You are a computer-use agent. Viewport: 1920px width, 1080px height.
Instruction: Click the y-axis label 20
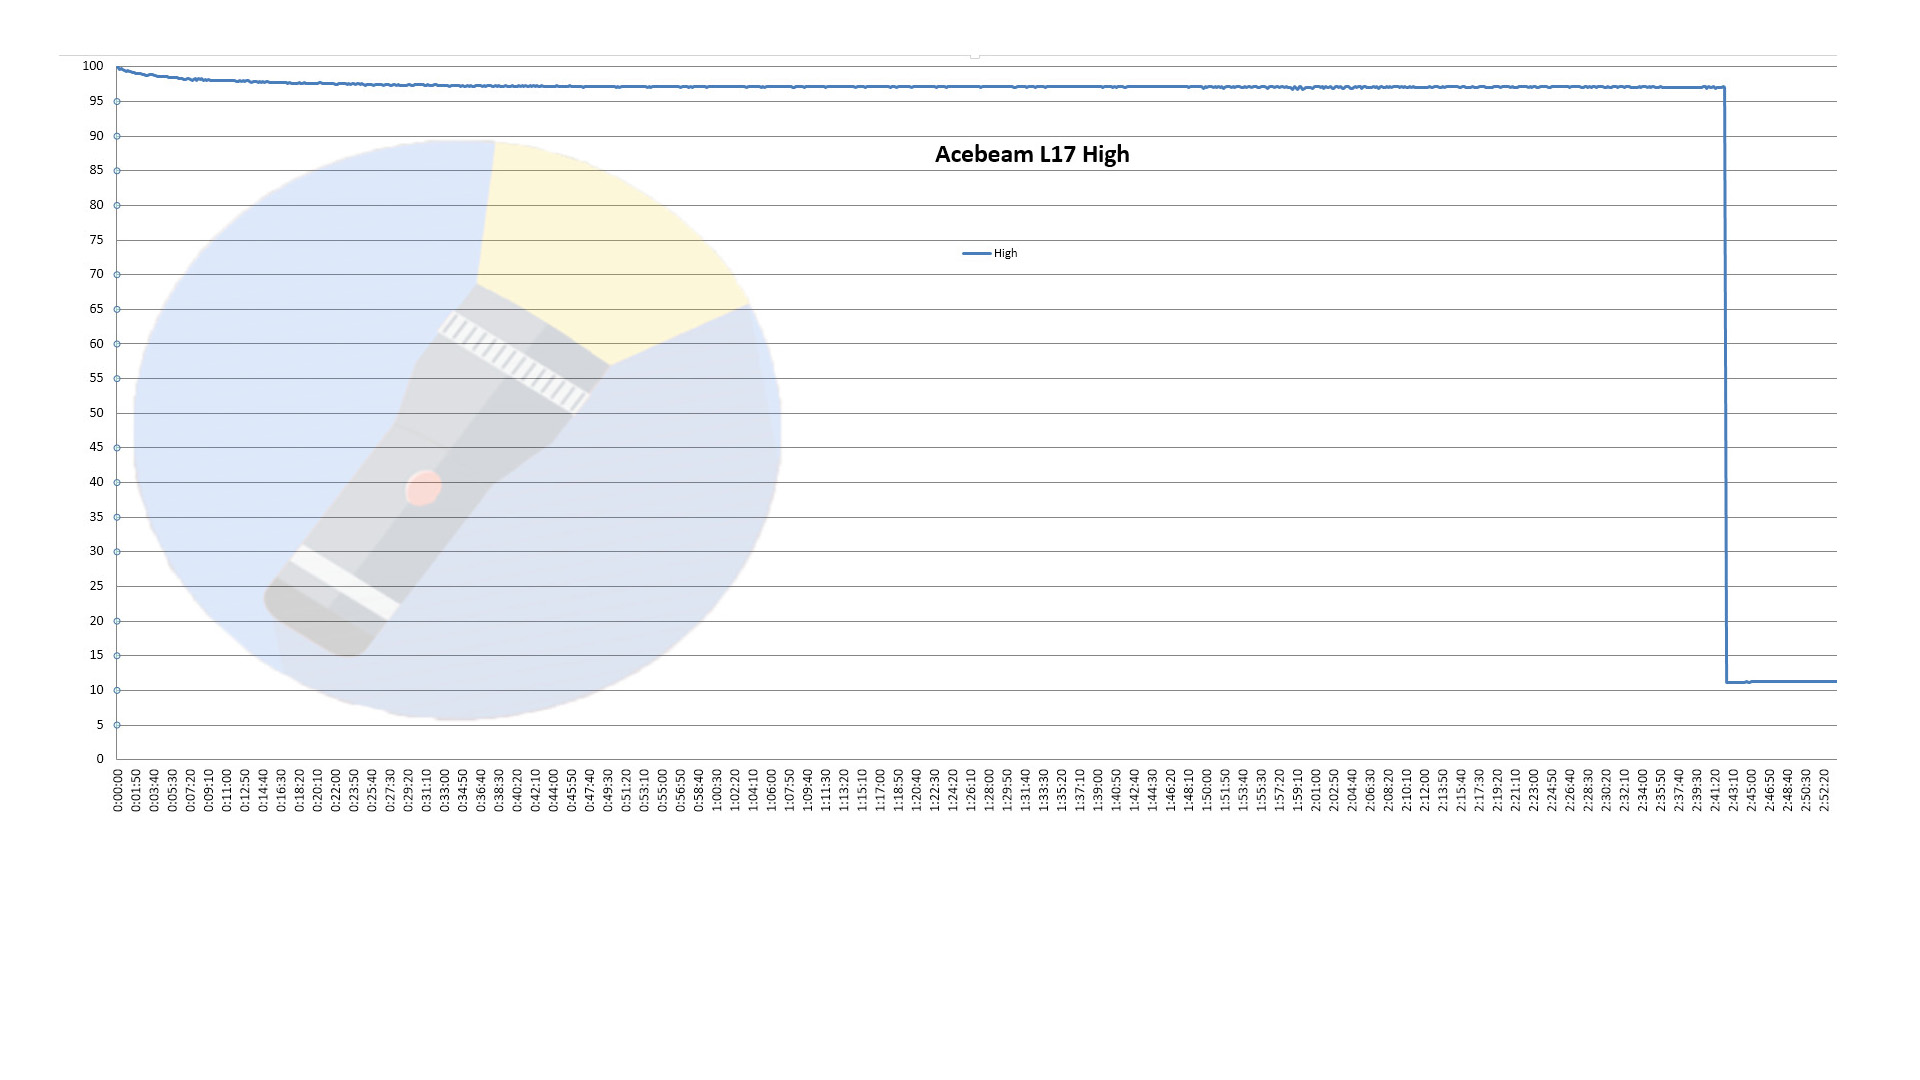tap(96, 621)
